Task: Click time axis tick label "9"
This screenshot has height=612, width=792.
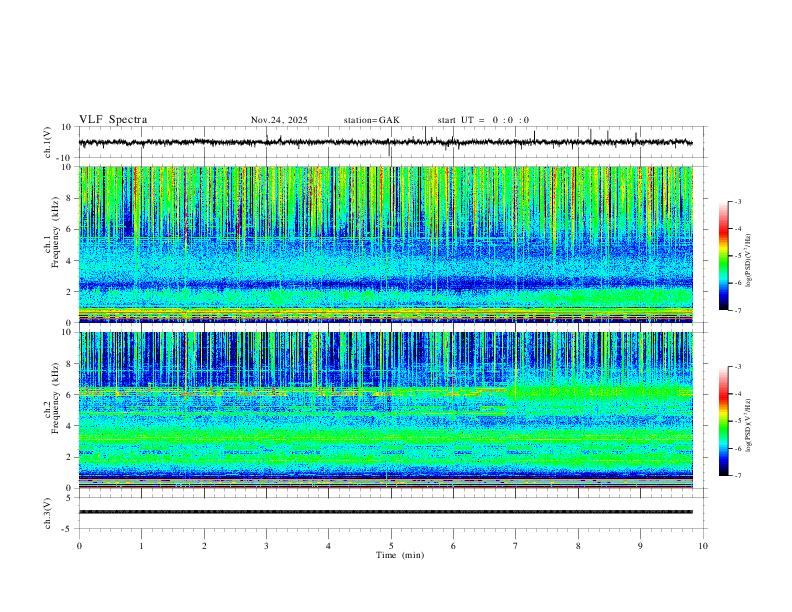Action: tap(640, 546)
